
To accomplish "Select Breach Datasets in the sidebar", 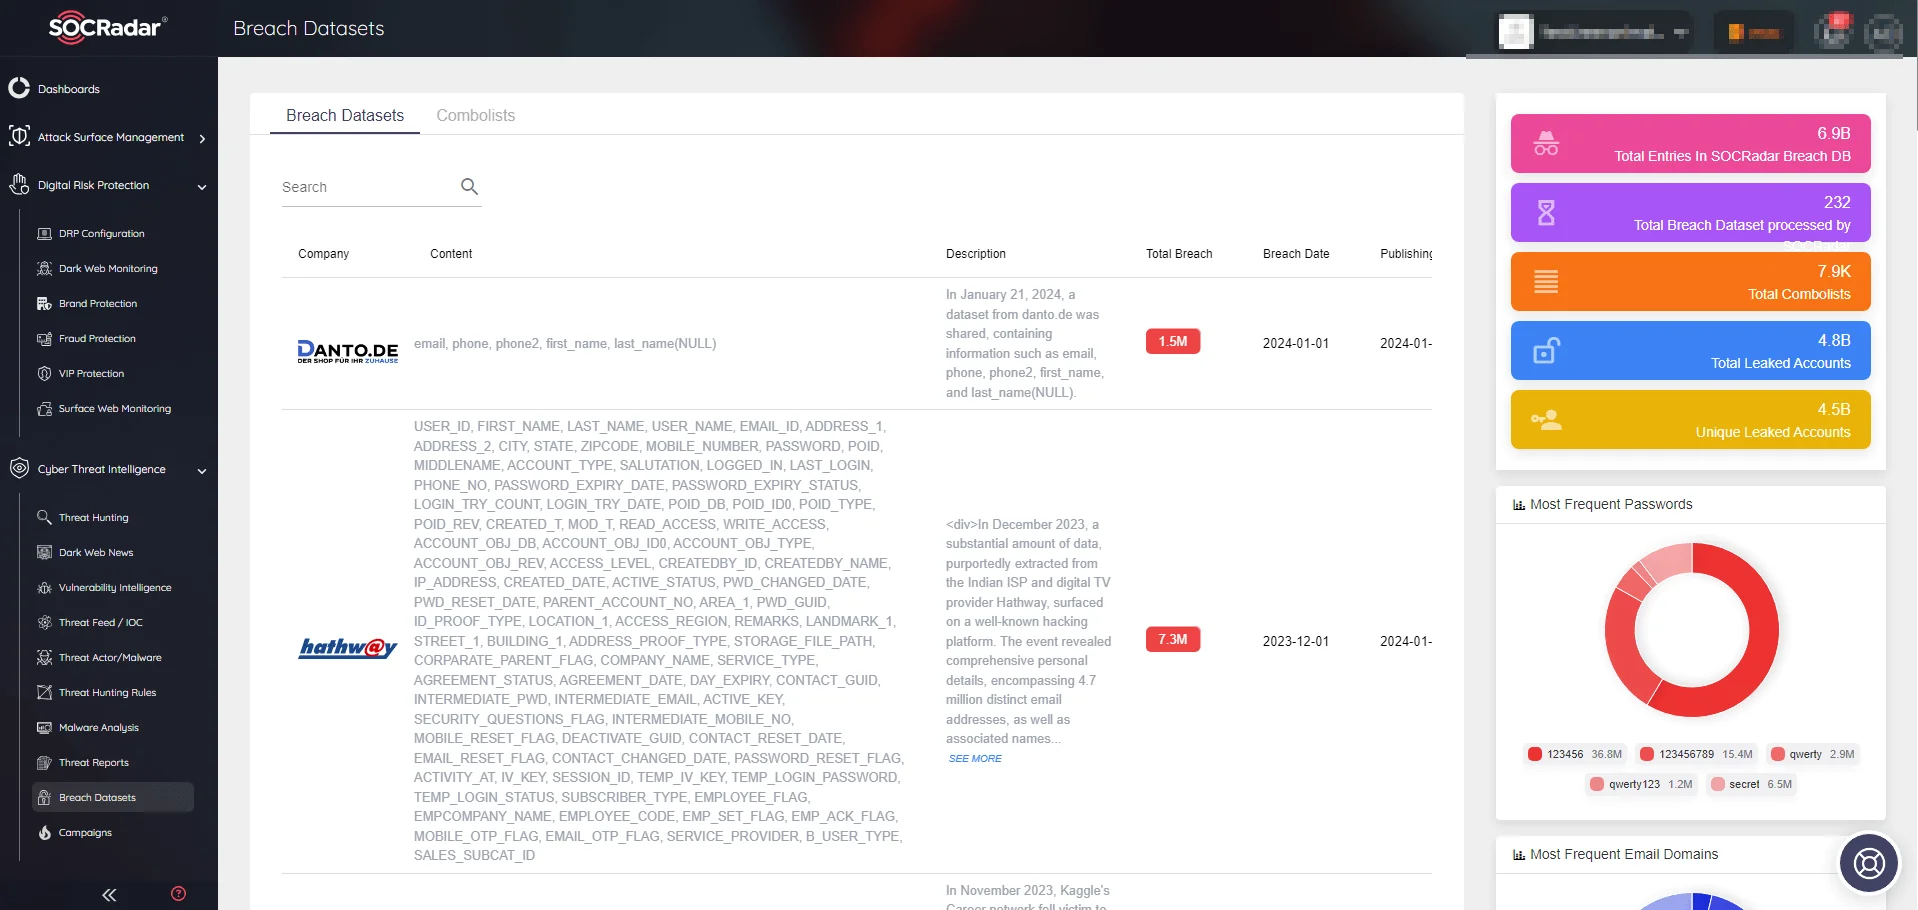I will pos(112,798).
